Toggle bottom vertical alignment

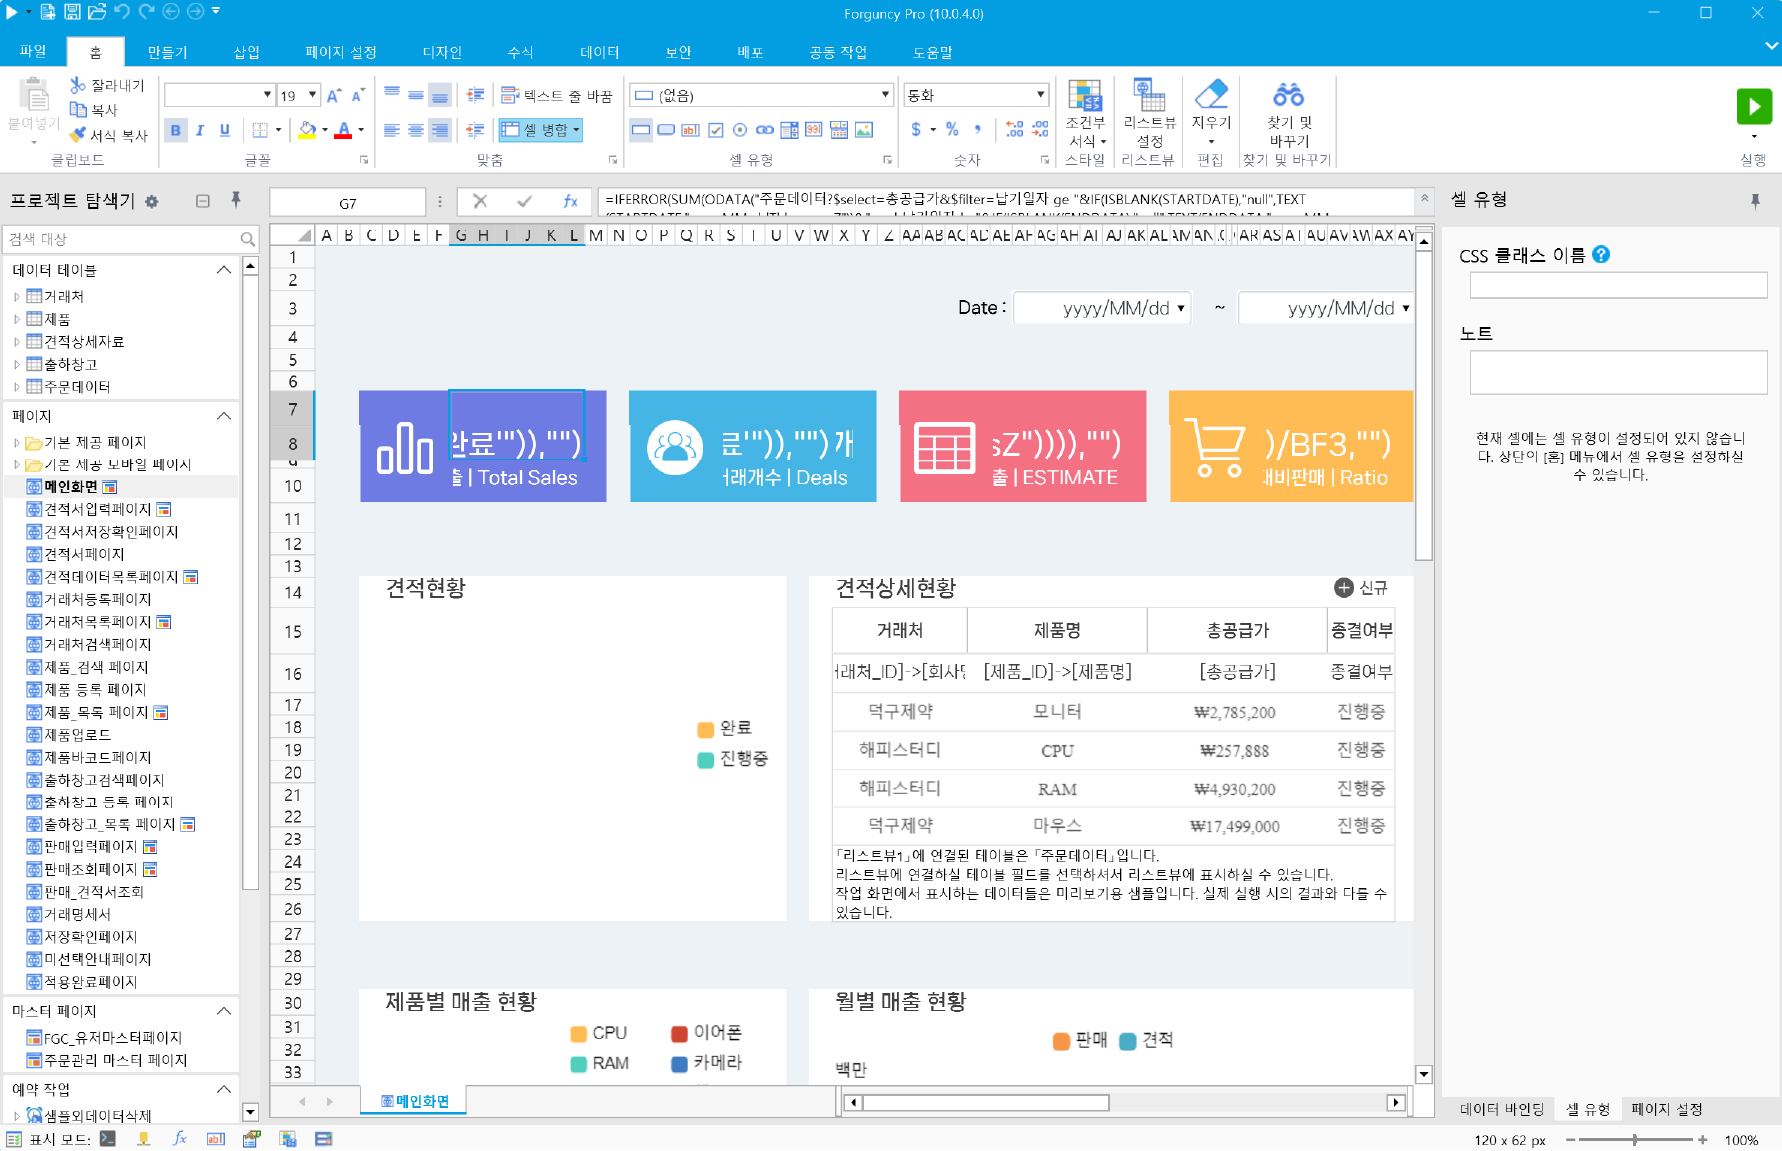pos(440,95)
